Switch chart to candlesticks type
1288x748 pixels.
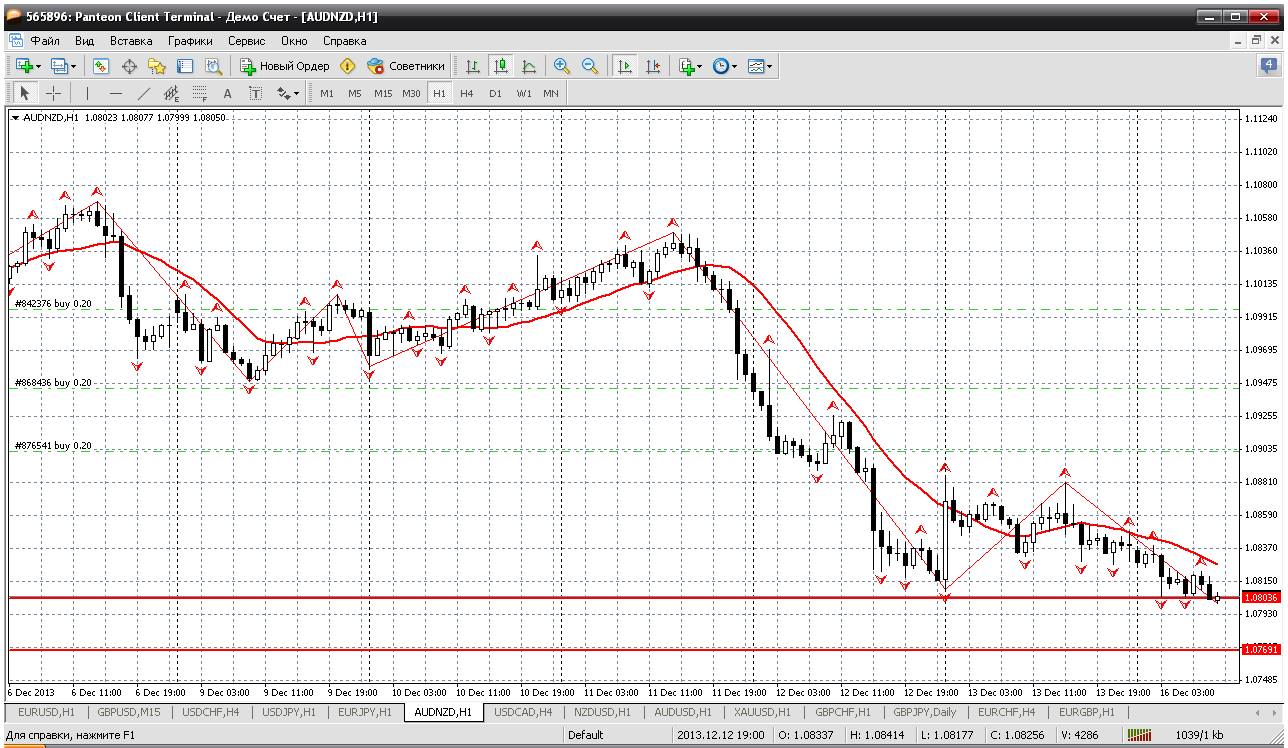[501, 66]
